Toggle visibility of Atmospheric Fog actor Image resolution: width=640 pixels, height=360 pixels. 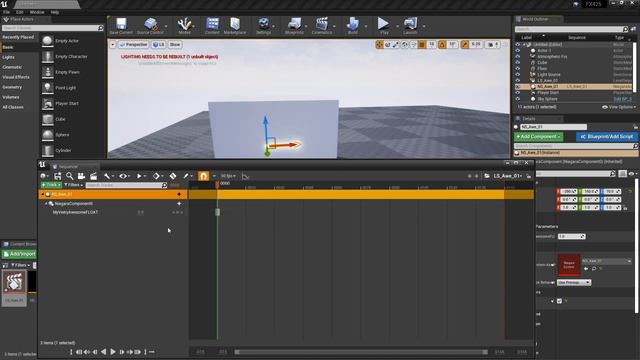(x=518, y=56)
